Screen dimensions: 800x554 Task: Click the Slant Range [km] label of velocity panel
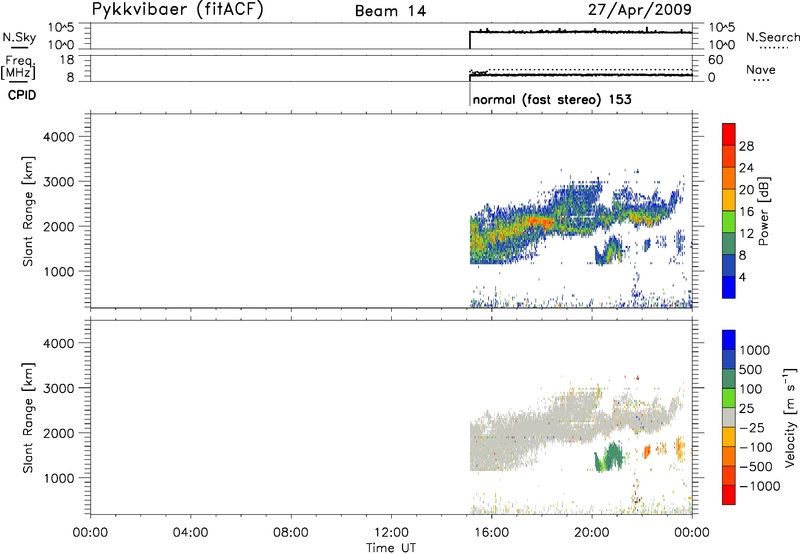click(x=28, y=418)
